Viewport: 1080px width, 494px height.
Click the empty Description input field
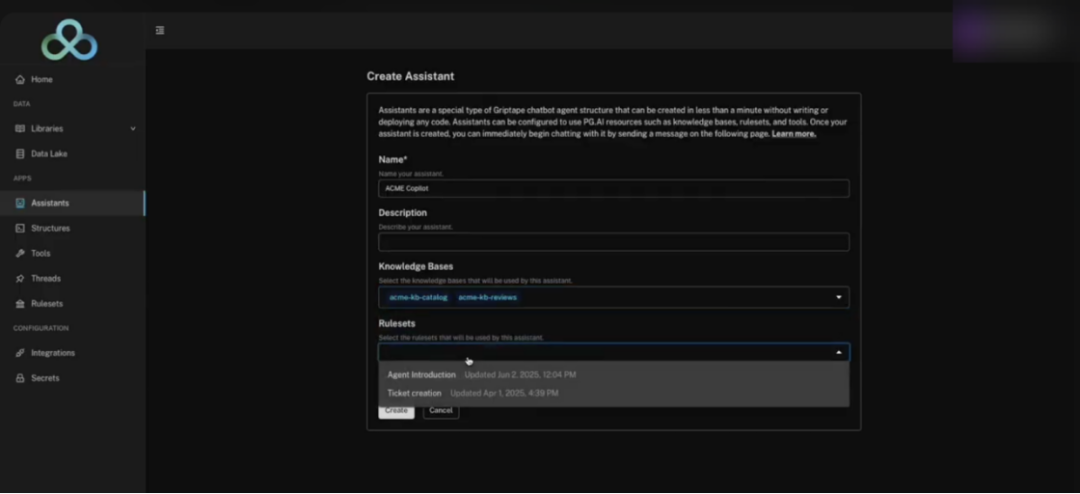614,242
